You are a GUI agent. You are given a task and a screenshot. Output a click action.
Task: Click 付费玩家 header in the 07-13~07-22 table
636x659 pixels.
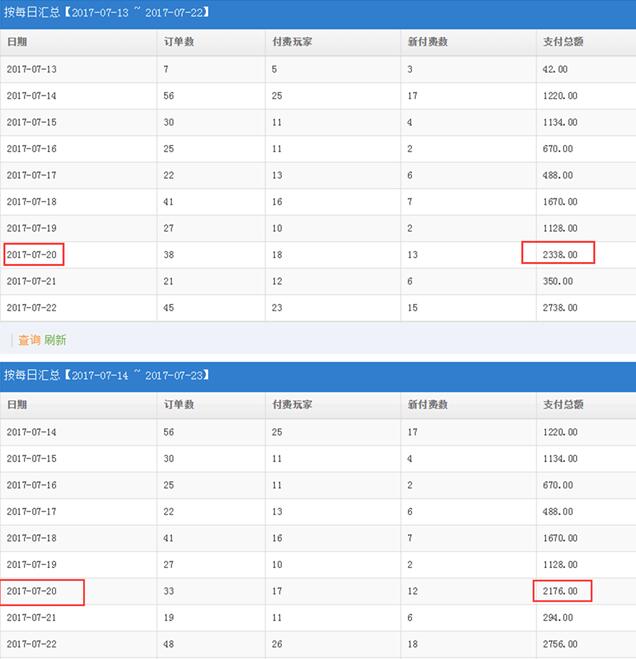(292, 42)
